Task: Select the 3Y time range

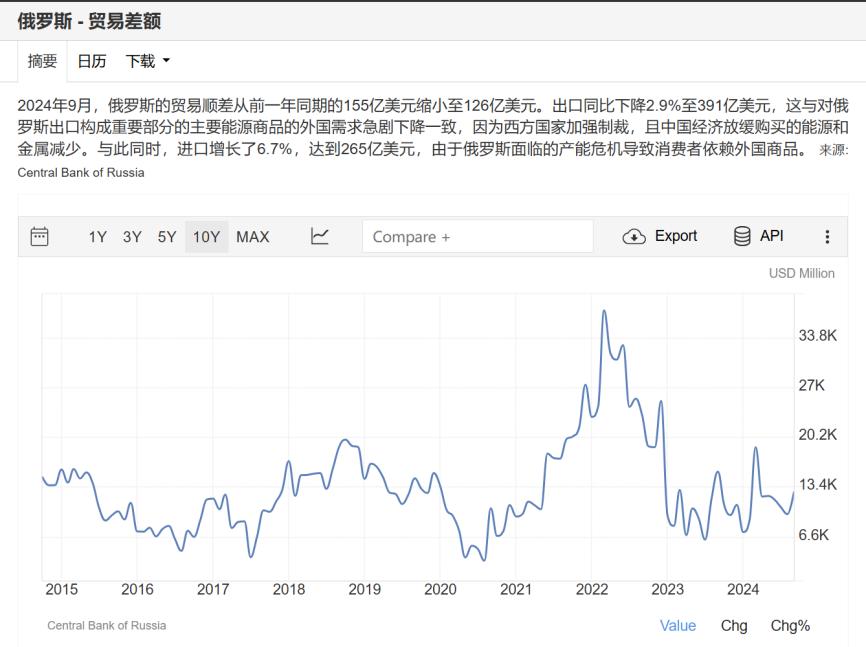Action: [132, 237]
